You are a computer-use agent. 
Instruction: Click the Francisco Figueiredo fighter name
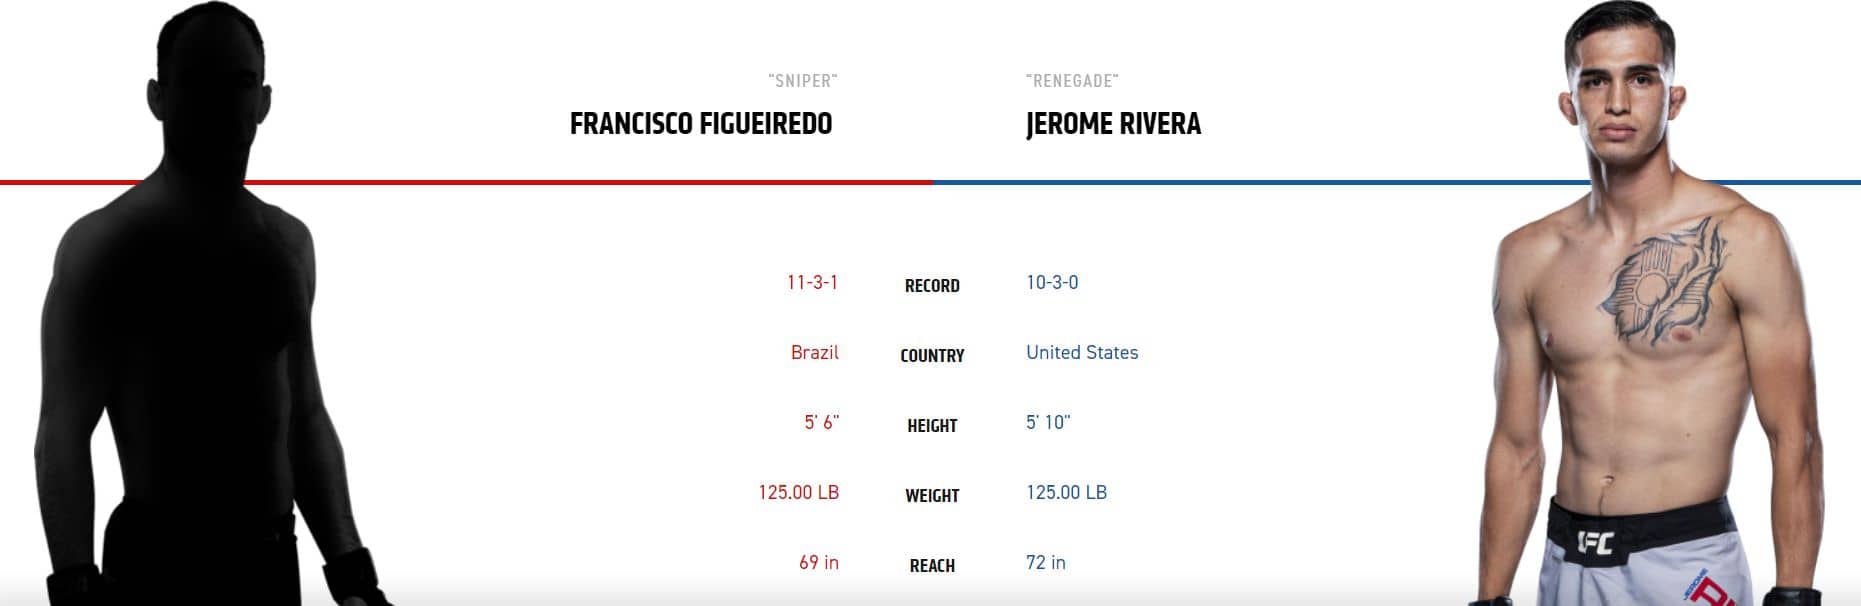(x=700, y=124)
